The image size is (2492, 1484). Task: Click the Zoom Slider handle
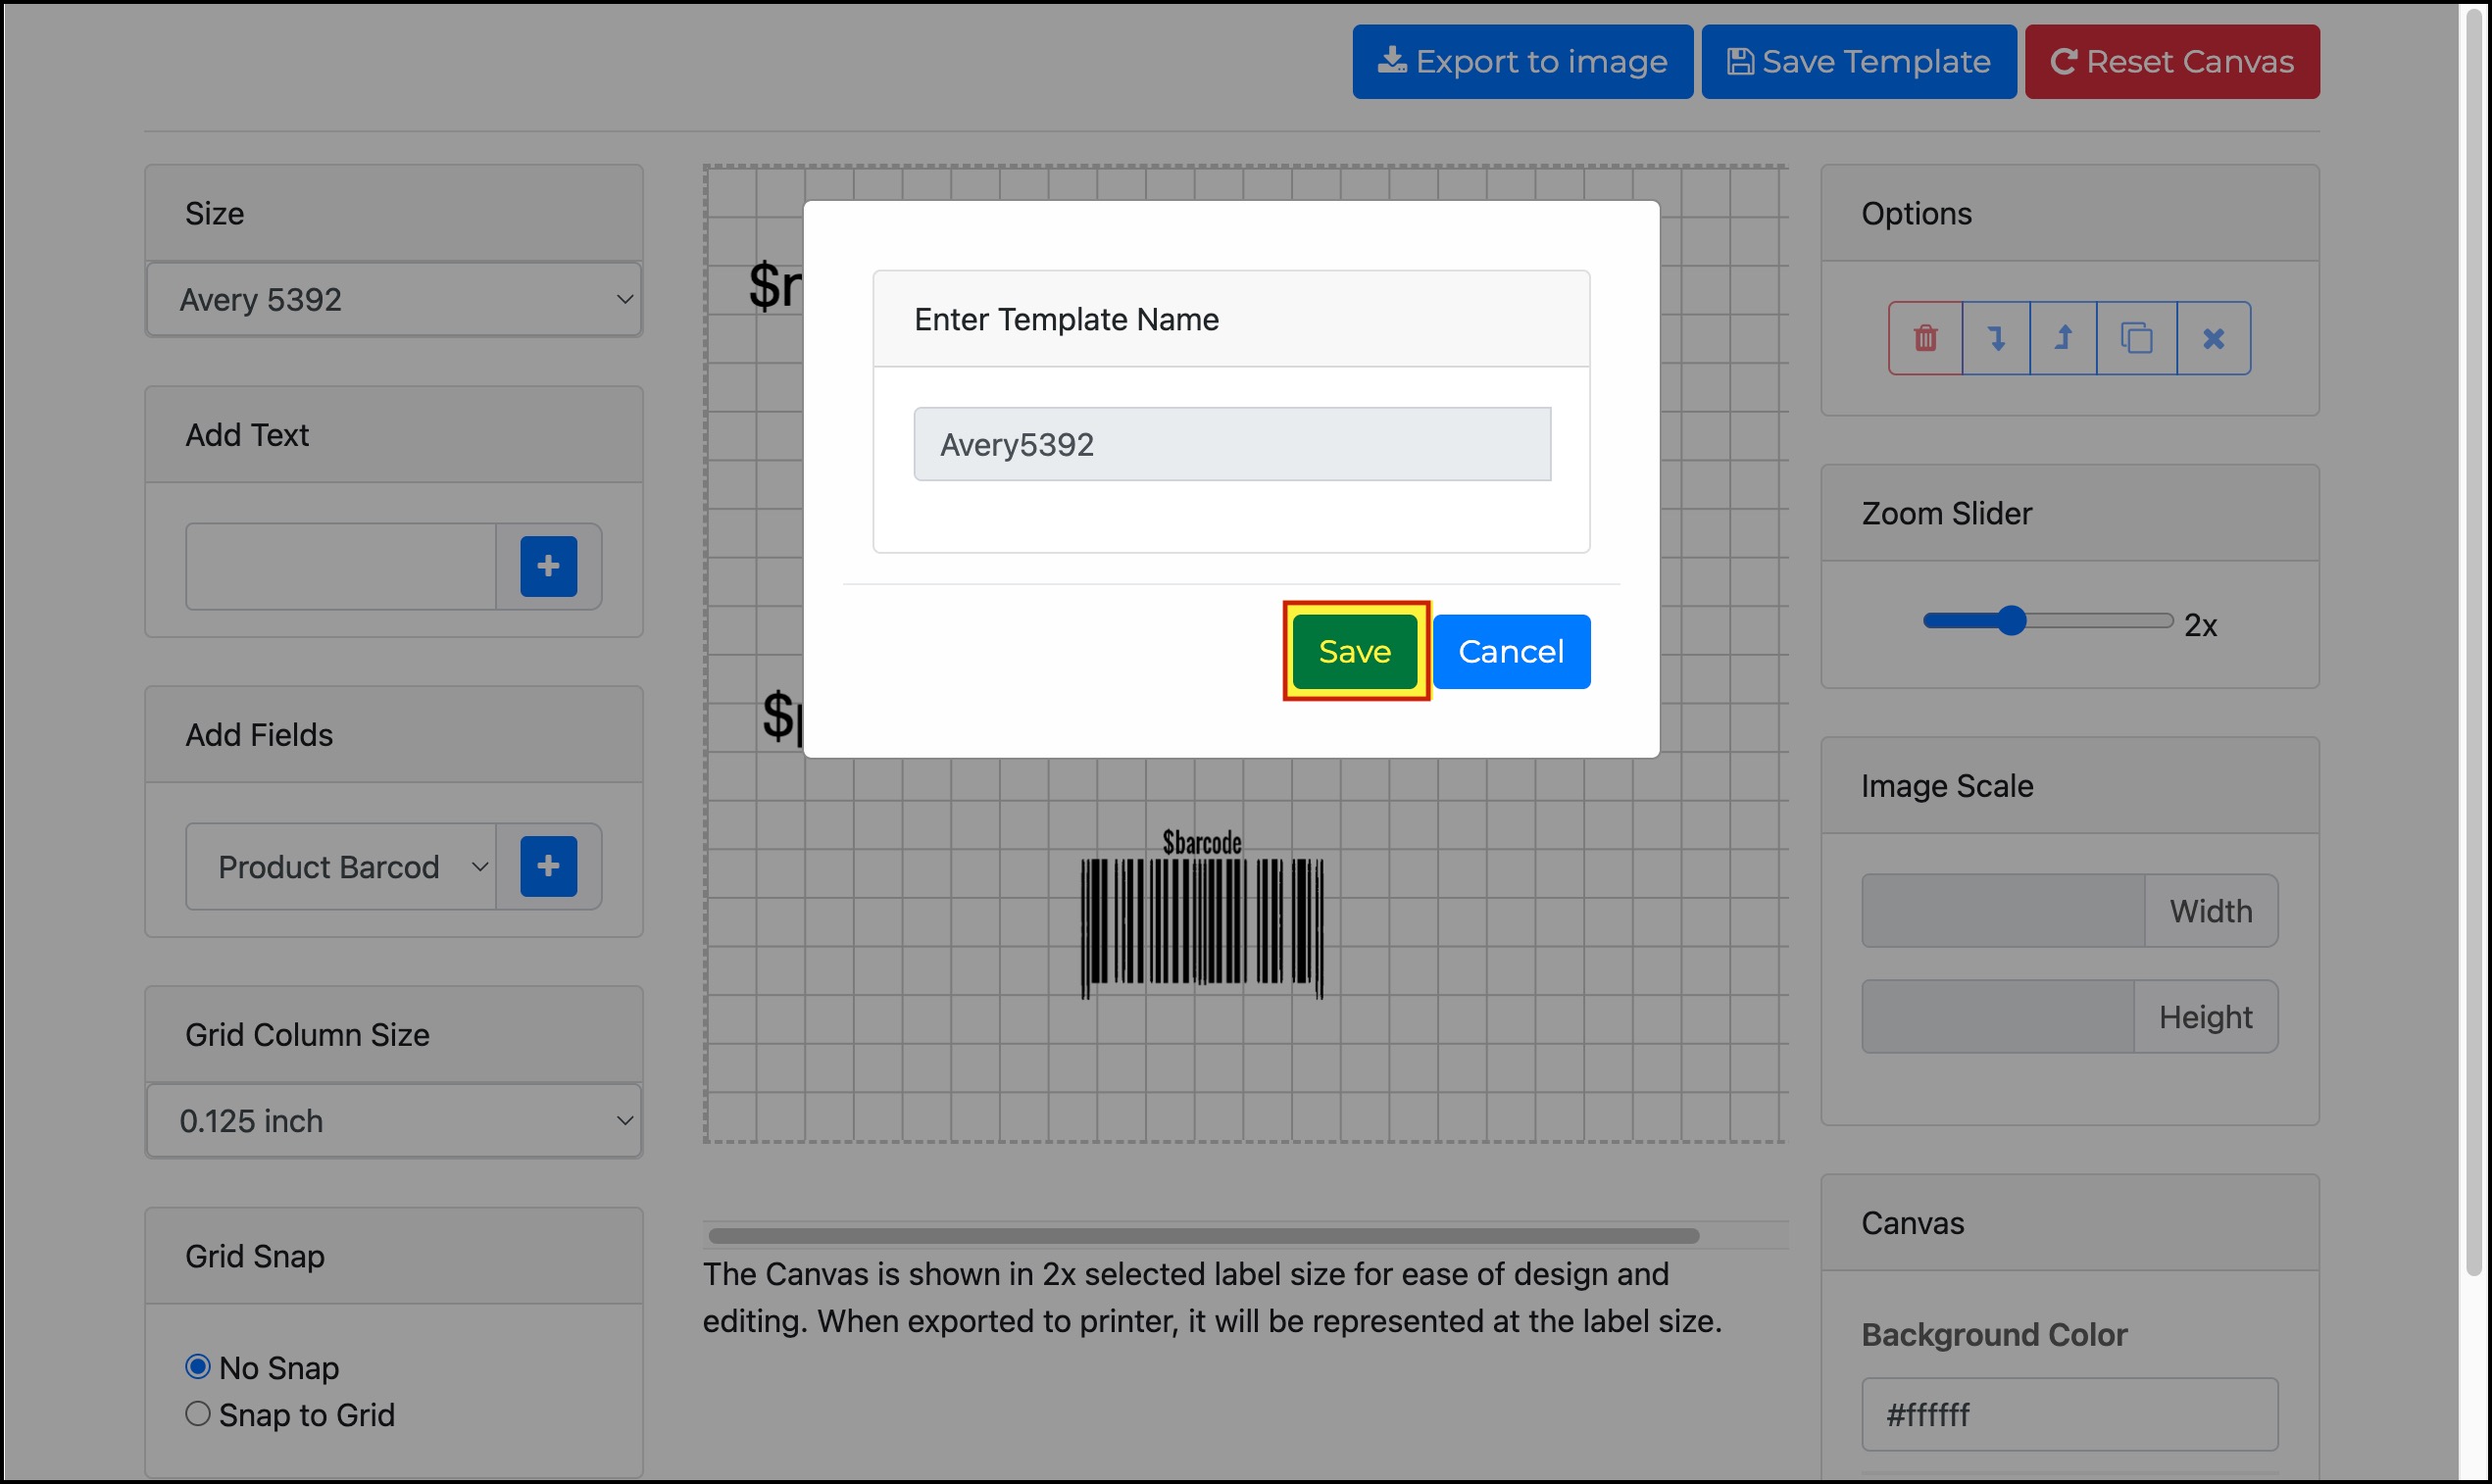coord(2012,621)
